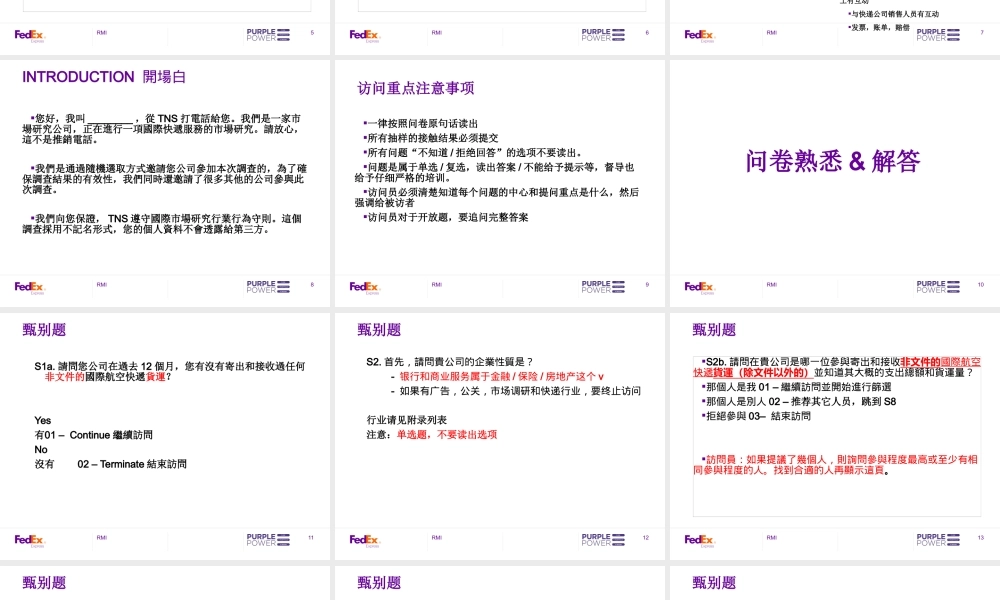Click the FedEx logo on slide 9
The height and width of the screenshot is (600, 1000).
(x=364, y=287)
